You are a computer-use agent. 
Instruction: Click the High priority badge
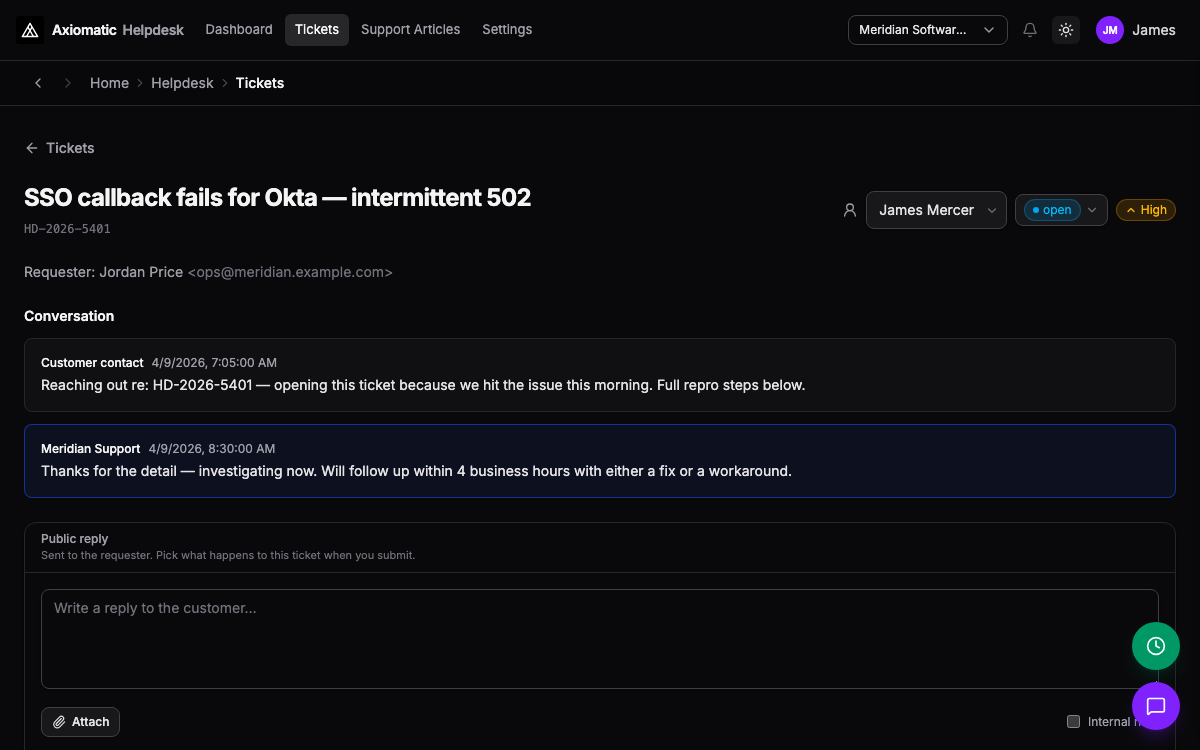point(1146,210)
